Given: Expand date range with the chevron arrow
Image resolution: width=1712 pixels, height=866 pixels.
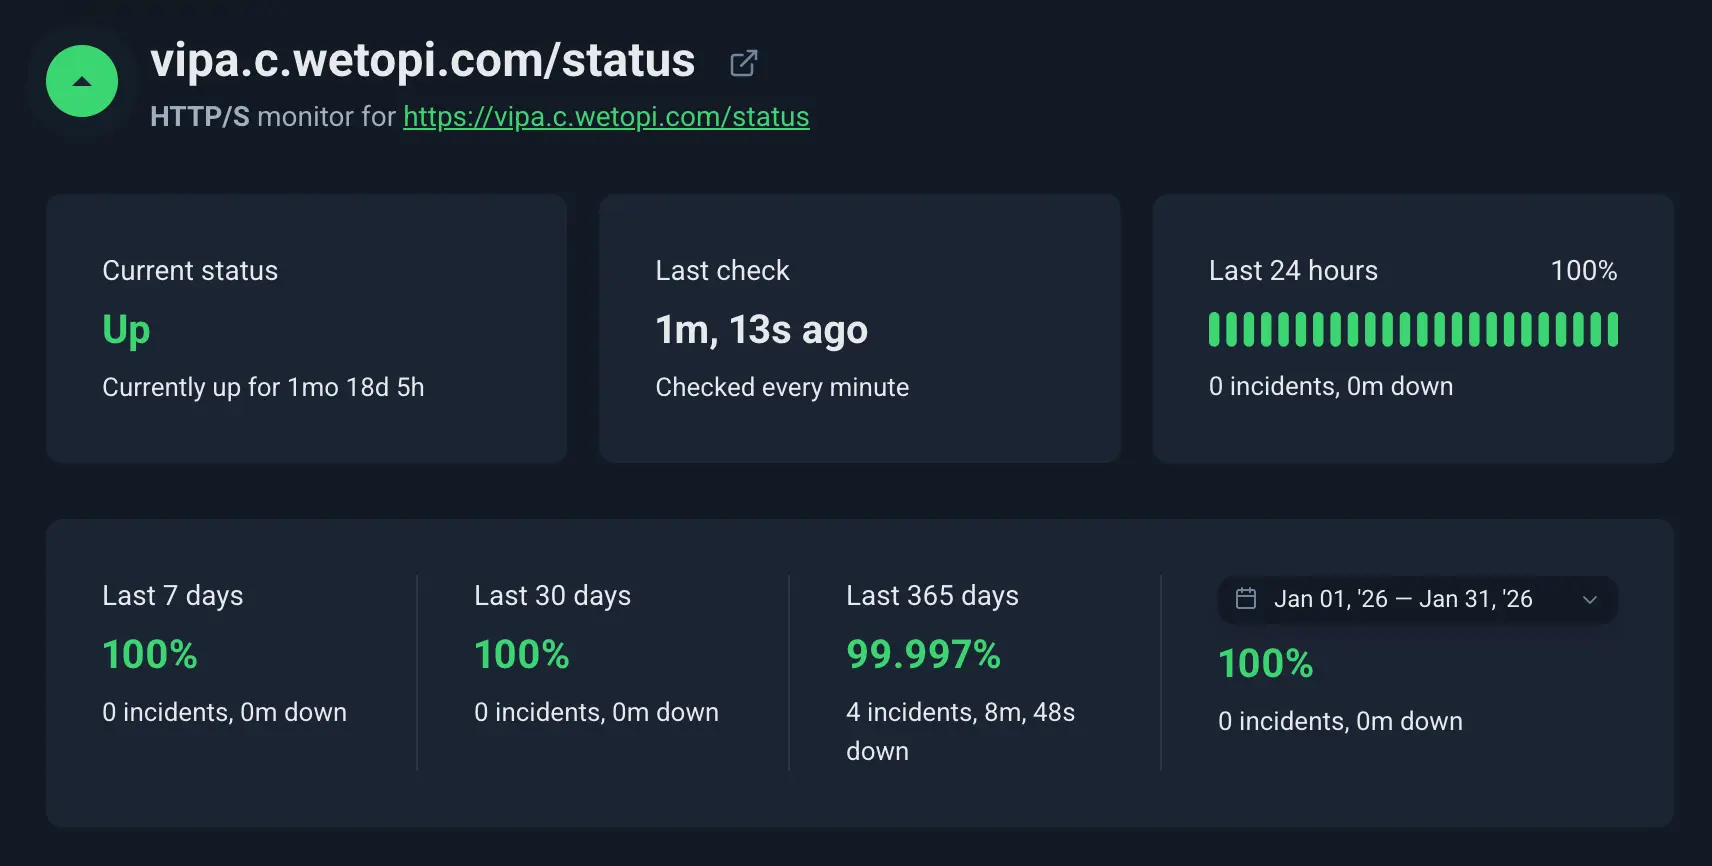Looking at the screenshot, I should (1590, 599).
